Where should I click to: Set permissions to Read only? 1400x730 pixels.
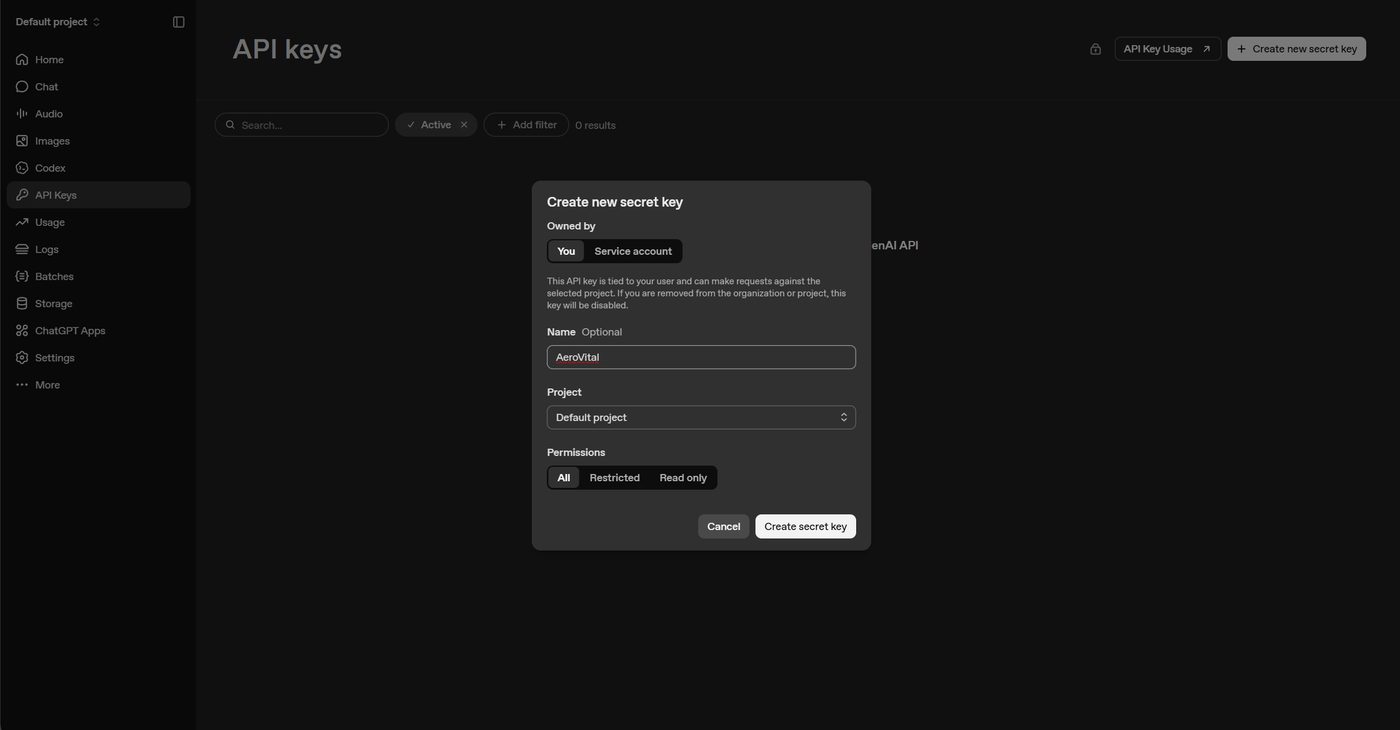tap(683, 478)
